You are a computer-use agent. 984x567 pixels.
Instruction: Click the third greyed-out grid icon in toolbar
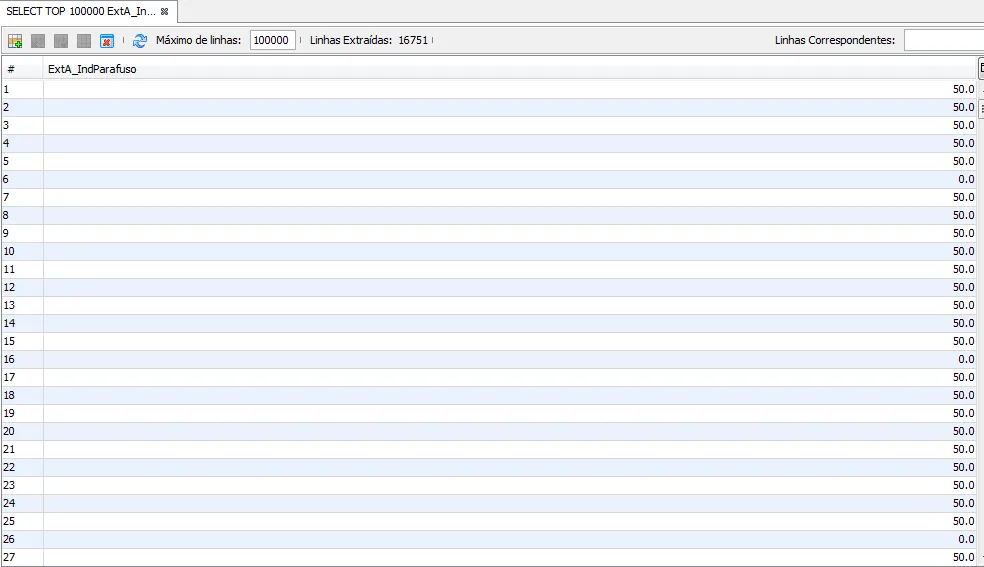(84, 41)
